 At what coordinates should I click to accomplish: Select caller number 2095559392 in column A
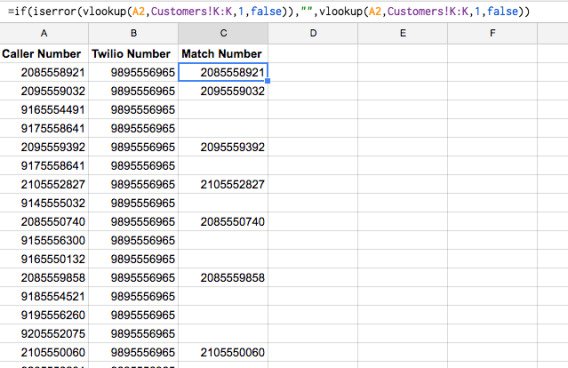tap(44, 147)
